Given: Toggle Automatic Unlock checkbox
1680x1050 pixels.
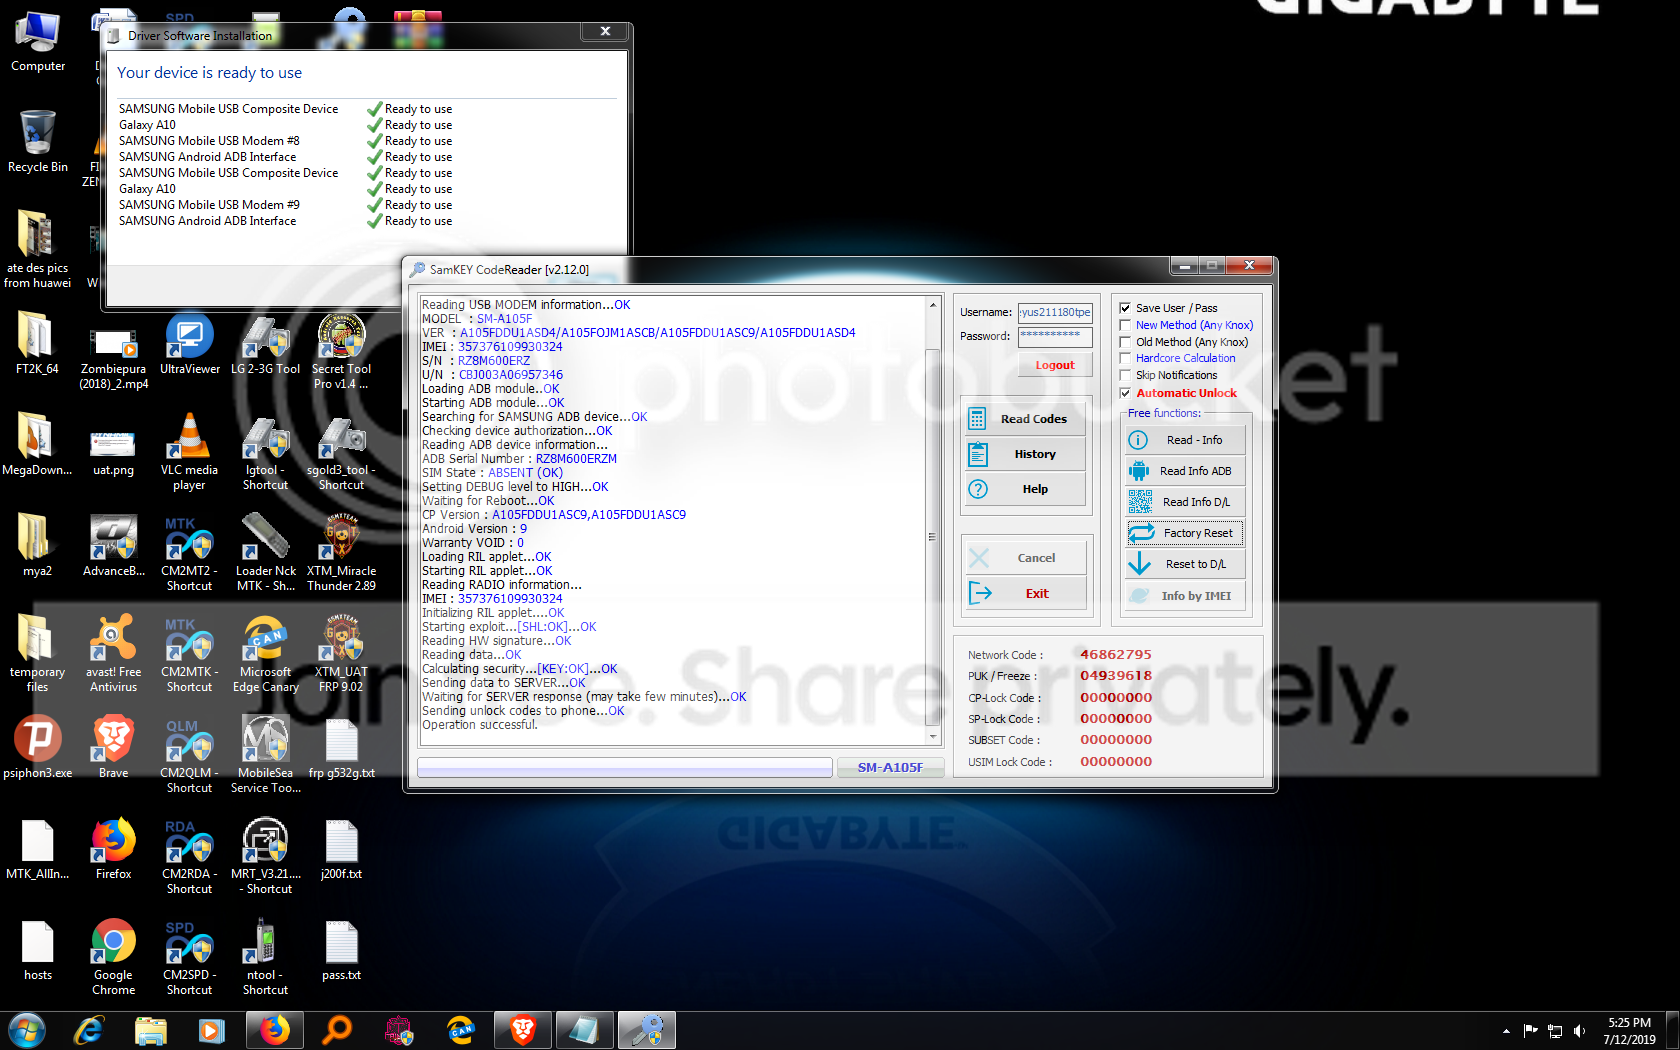Looking at the screenshot, I should pos(1125,393).
